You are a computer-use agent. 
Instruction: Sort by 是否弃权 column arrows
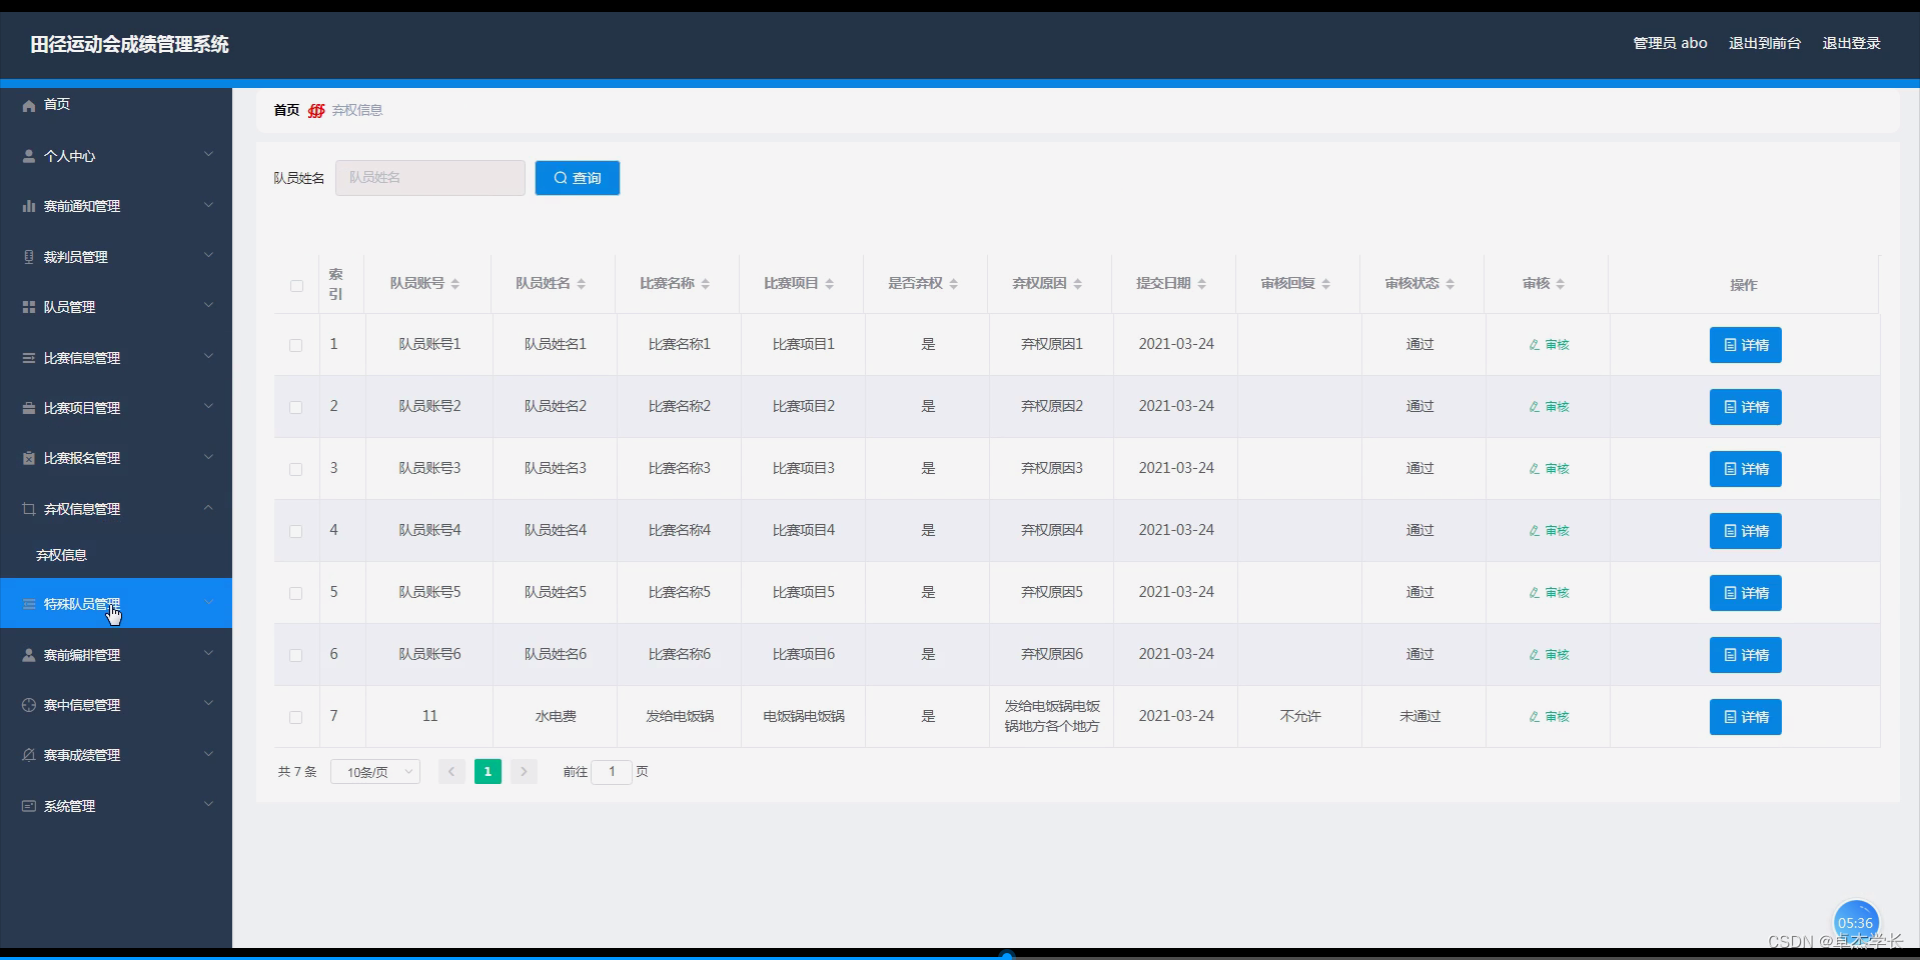click(x=953, y=284)
